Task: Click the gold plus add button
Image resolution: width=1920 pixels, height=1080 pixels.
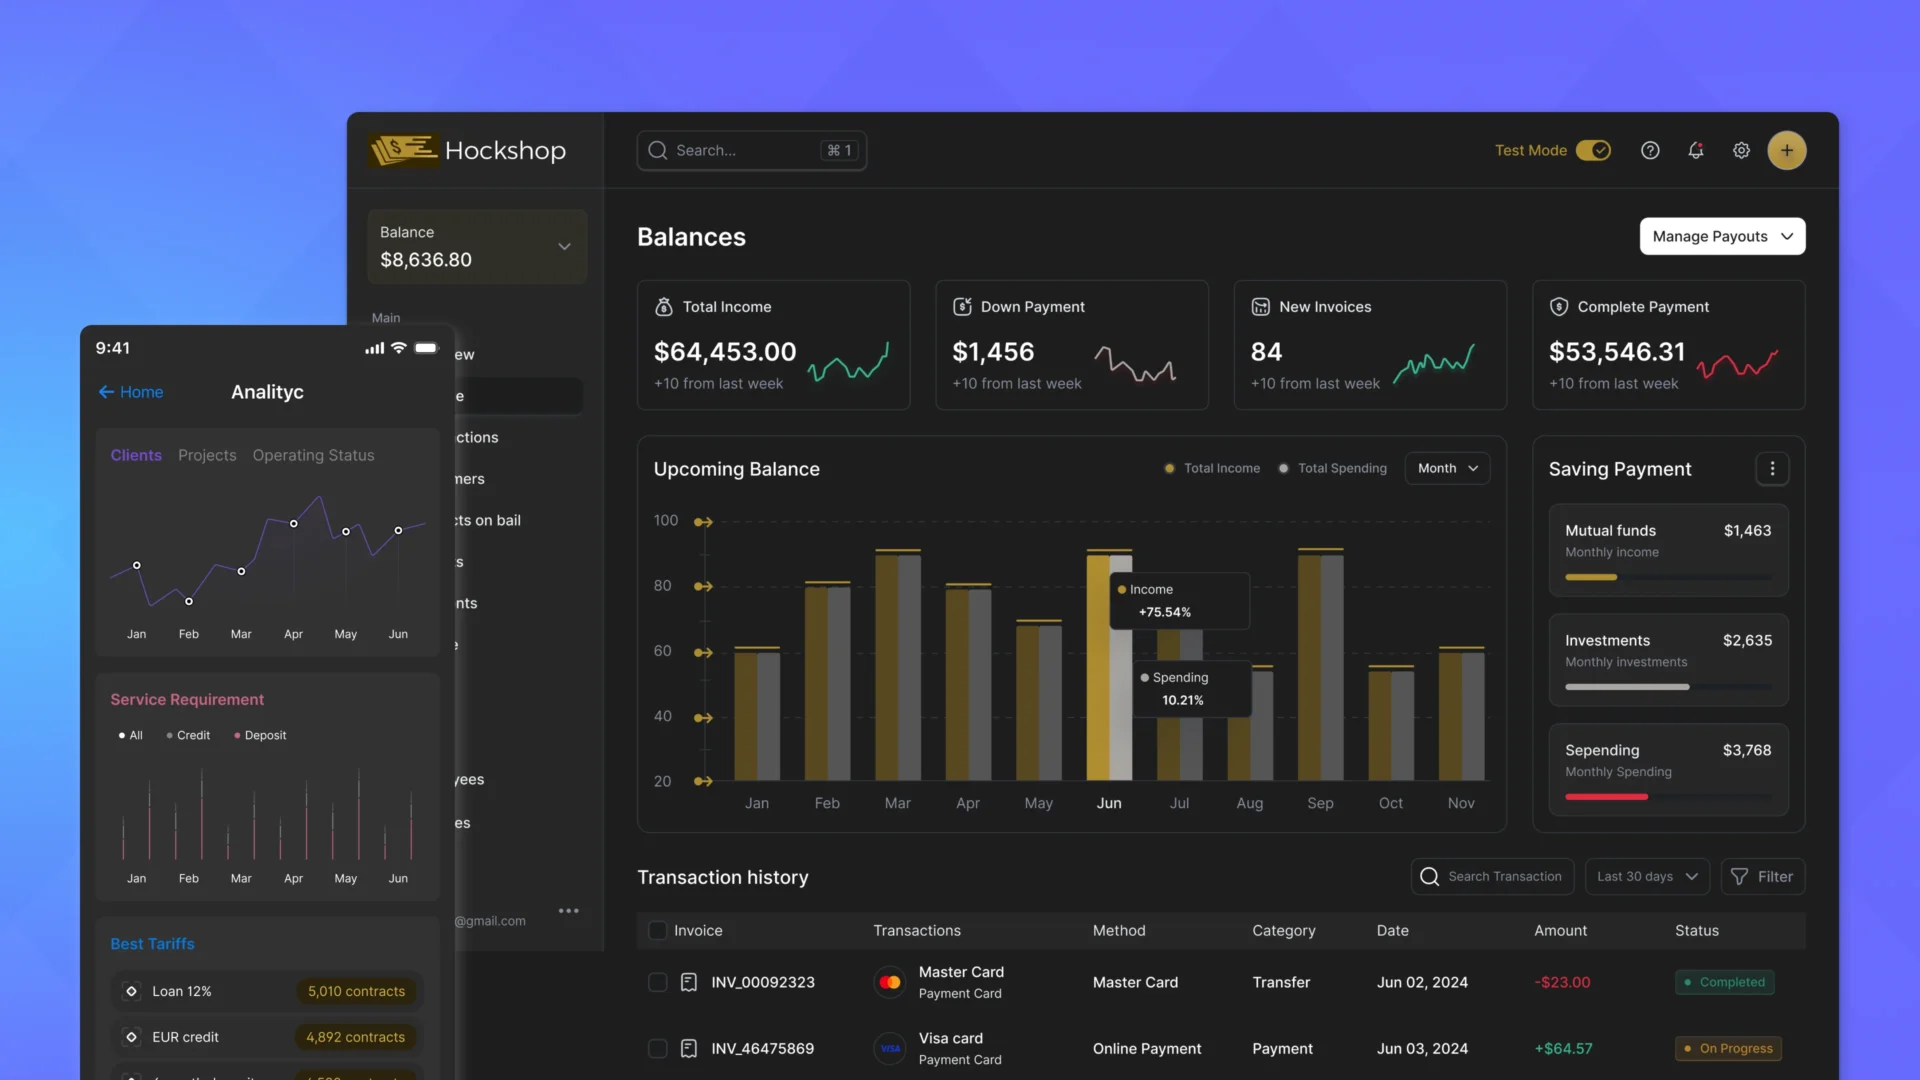Action: (x=1786, y=150)
